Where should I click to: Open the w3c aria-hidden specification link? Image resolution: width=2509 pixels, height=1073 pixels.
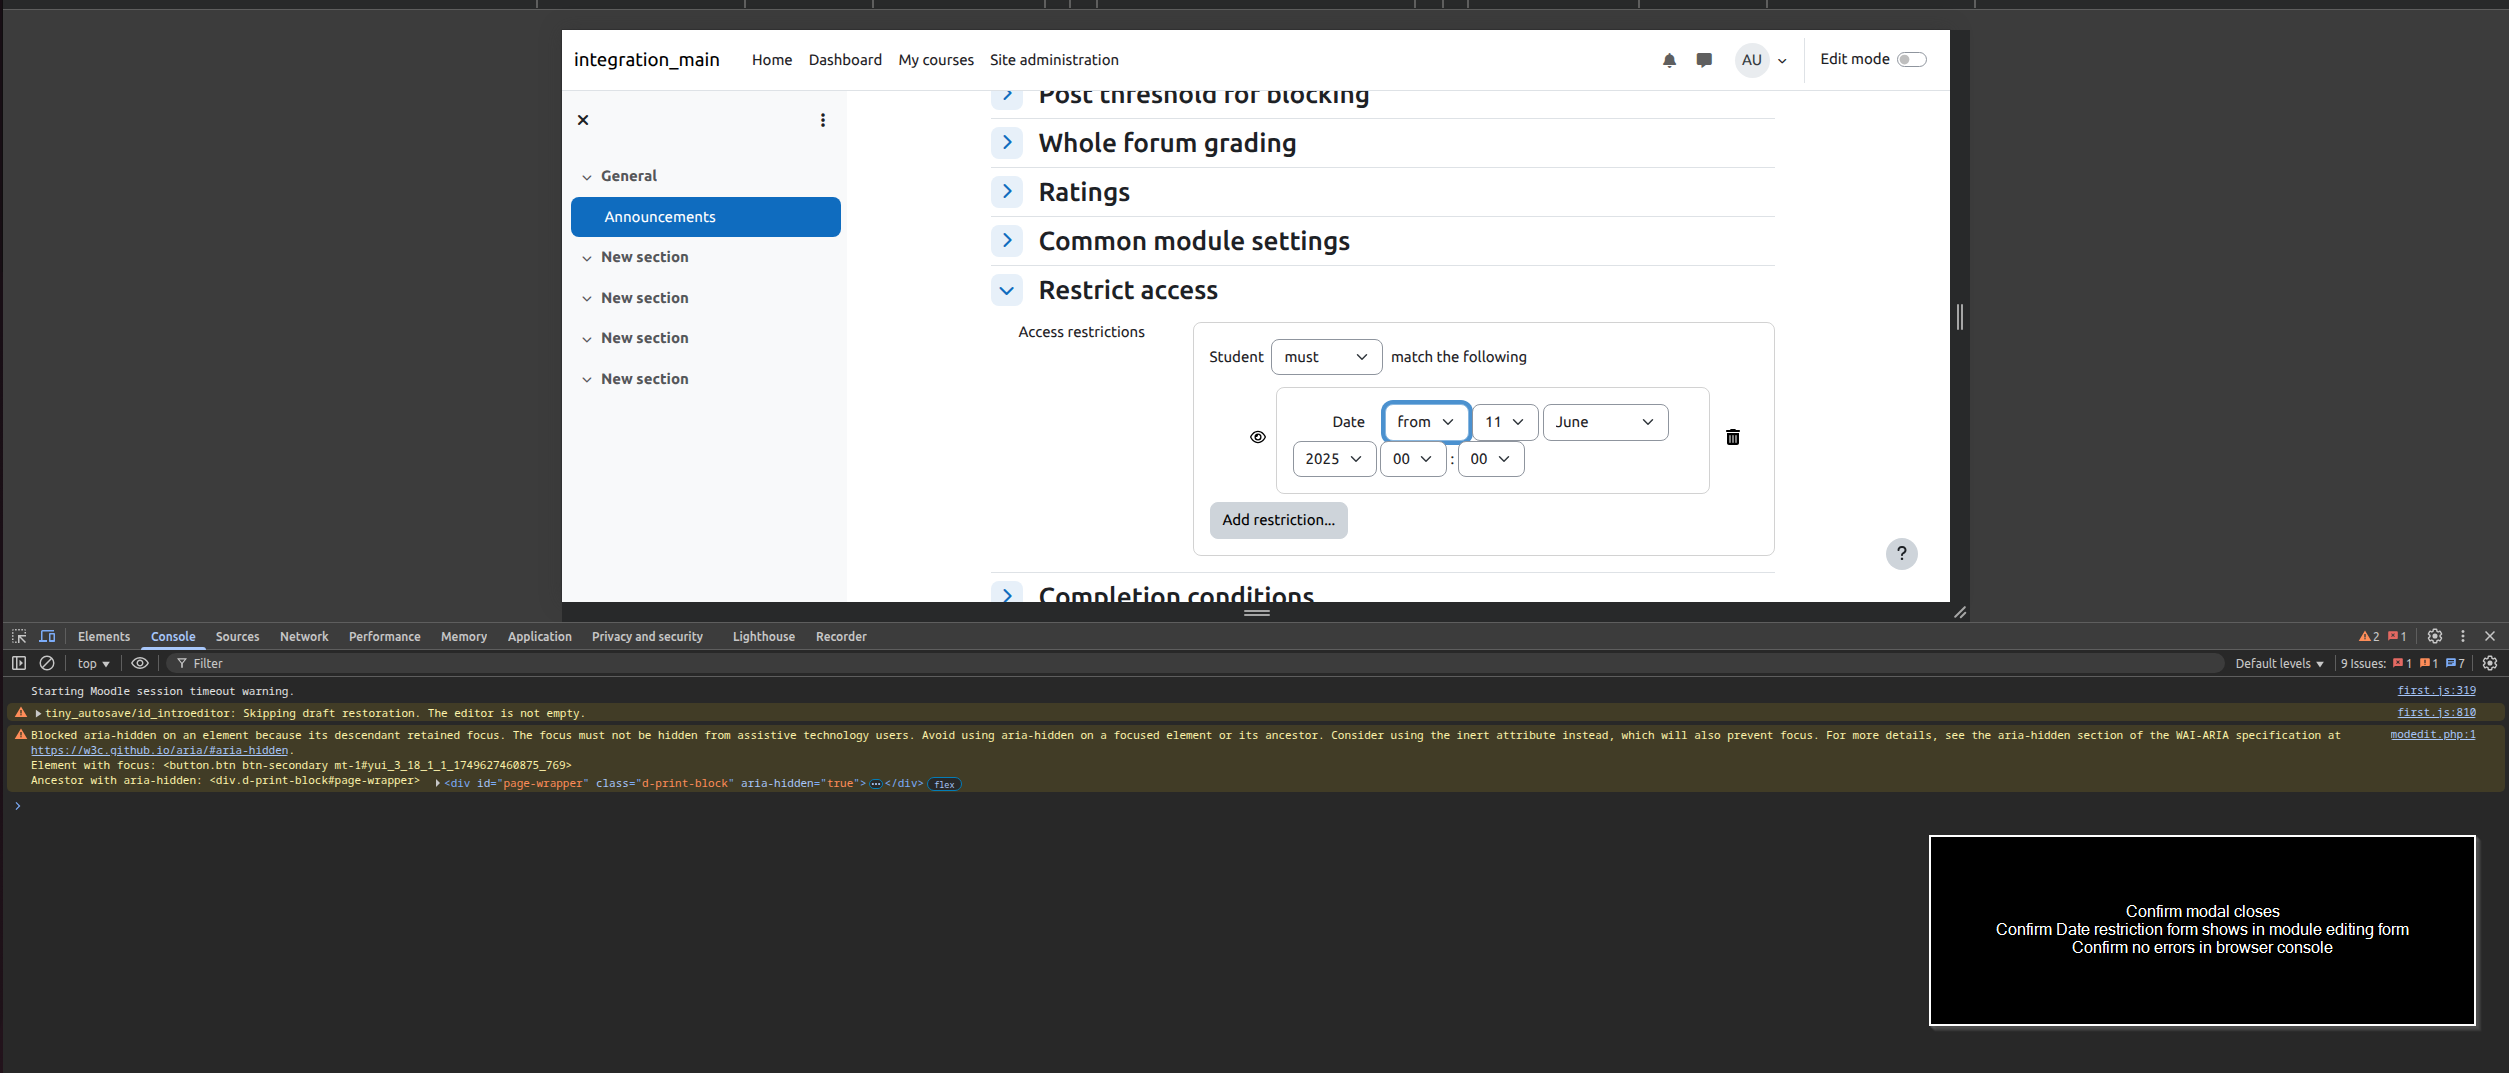click(x=159, y=751)
